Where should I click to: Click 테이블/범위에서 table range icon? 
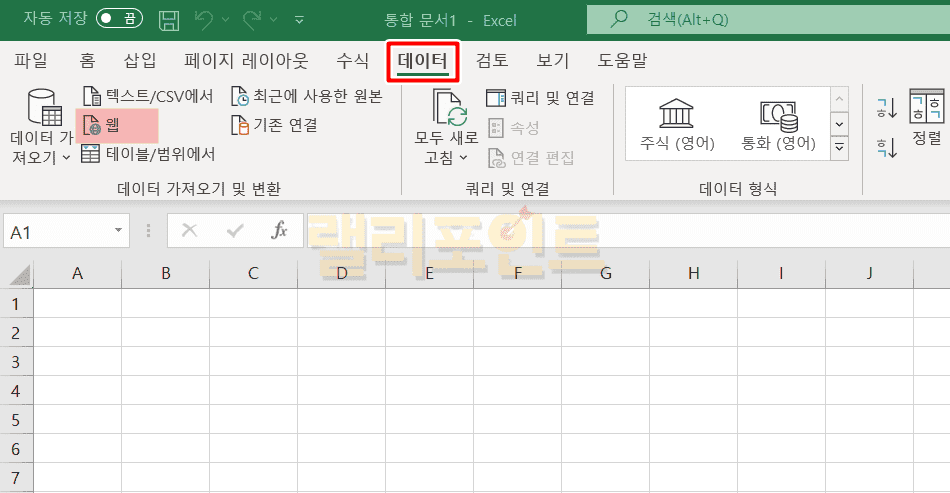[x=91, y=154]
